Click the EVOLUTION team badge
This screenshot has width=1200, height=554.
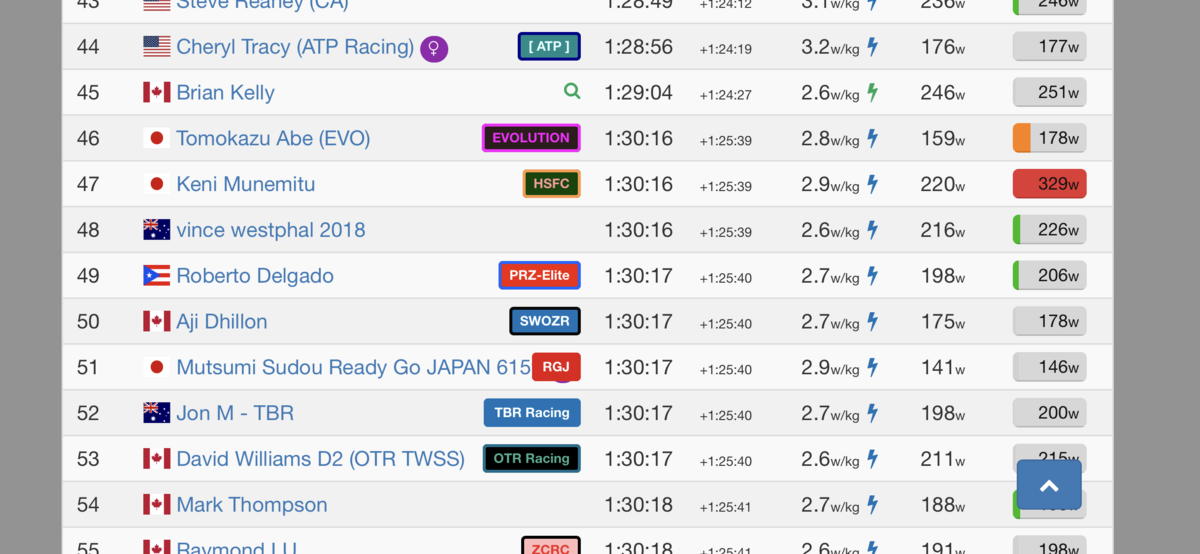pos(531,138)
